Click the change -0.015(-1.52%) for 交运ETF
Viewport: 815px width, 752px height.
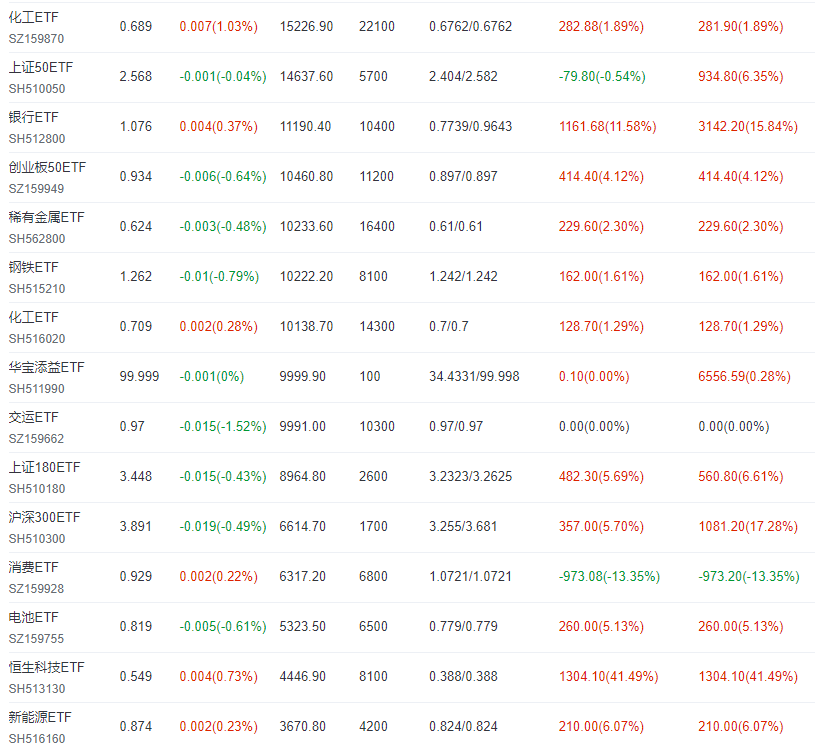tap(223, 427)
